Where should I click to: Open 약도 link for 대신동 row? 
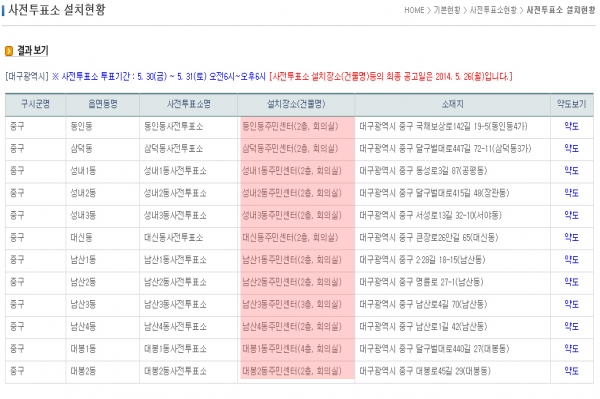[x=571, y=237]
